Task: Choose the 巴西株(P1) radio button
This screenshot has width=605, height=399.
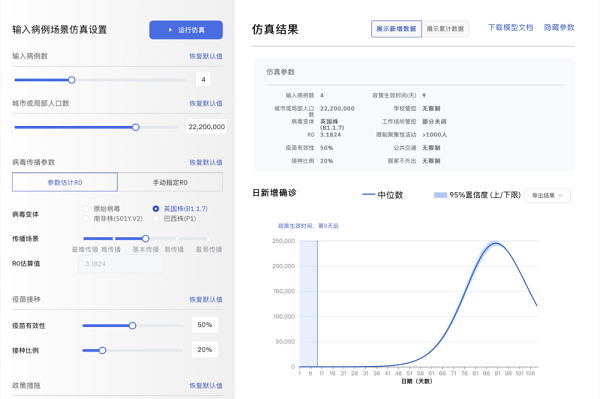Action: point(156,218)
